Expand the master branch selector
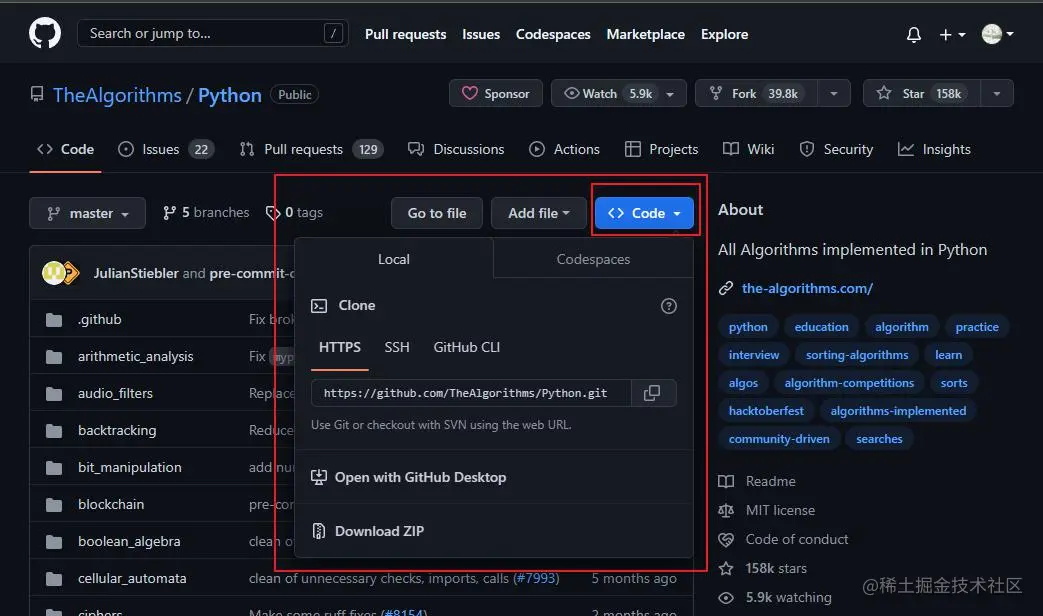1043x616 pixels. 87,213
